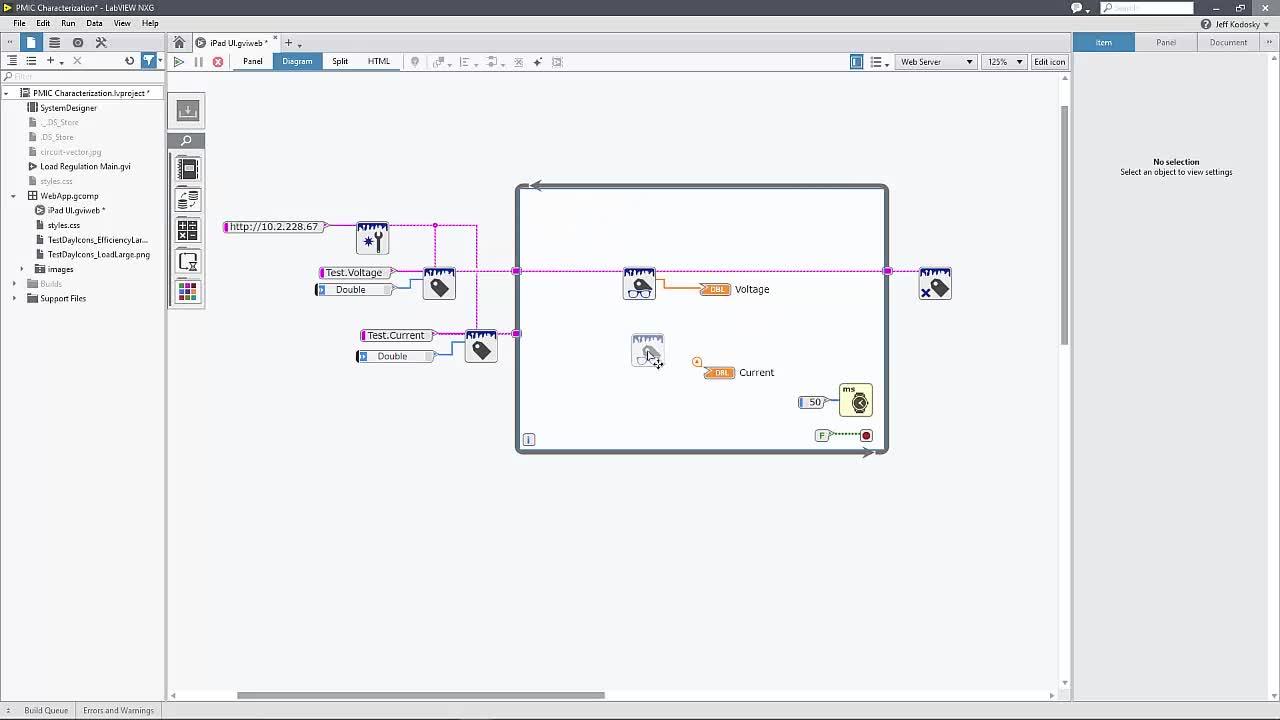The image size is (1280, 720).
Task: Refresh the project tree with the refresh icon
Action: tap(130, 60)
